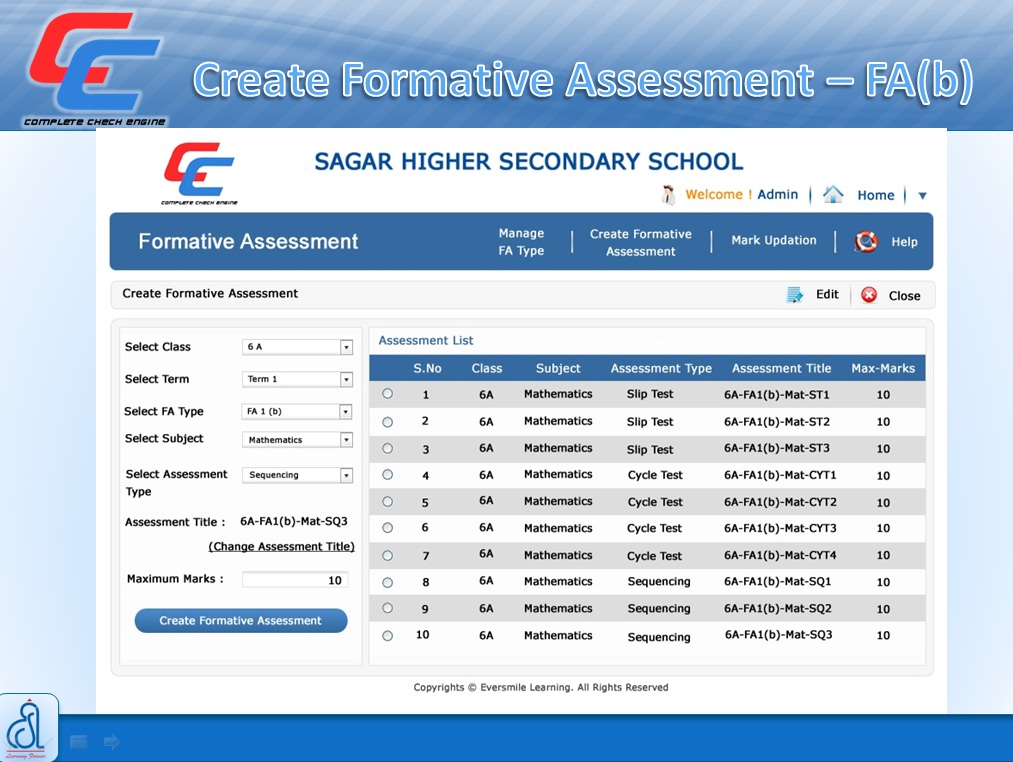
Task: Open the Select Class dropdown showing 6 A
Action: tap(297, 347)
